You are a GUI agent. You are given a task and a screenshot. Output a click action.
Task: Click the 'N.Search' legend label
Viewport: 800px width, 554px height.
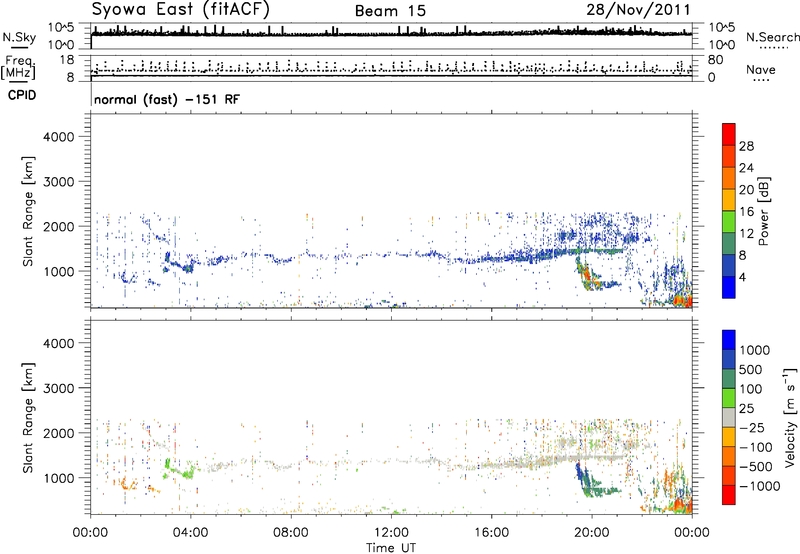[x=772, y=37]
